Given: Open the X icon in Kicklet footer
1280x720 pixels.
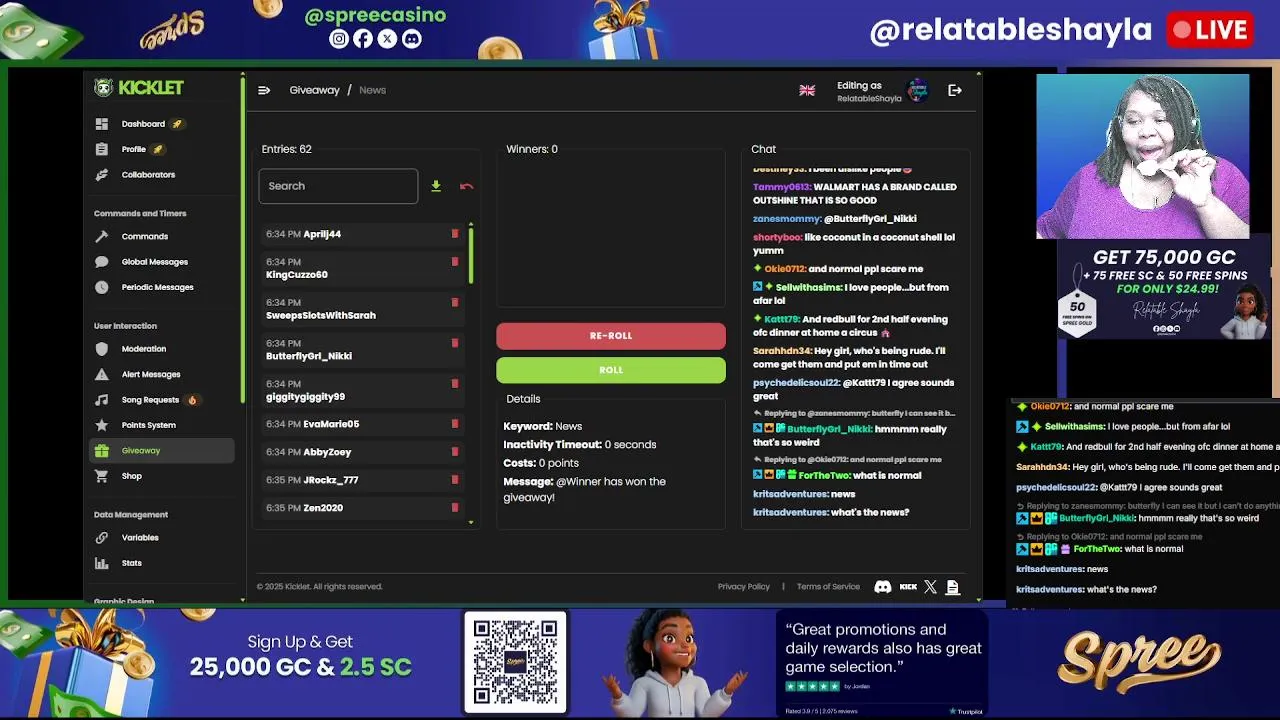Looking at the screenshot, I should click(931, 587).
